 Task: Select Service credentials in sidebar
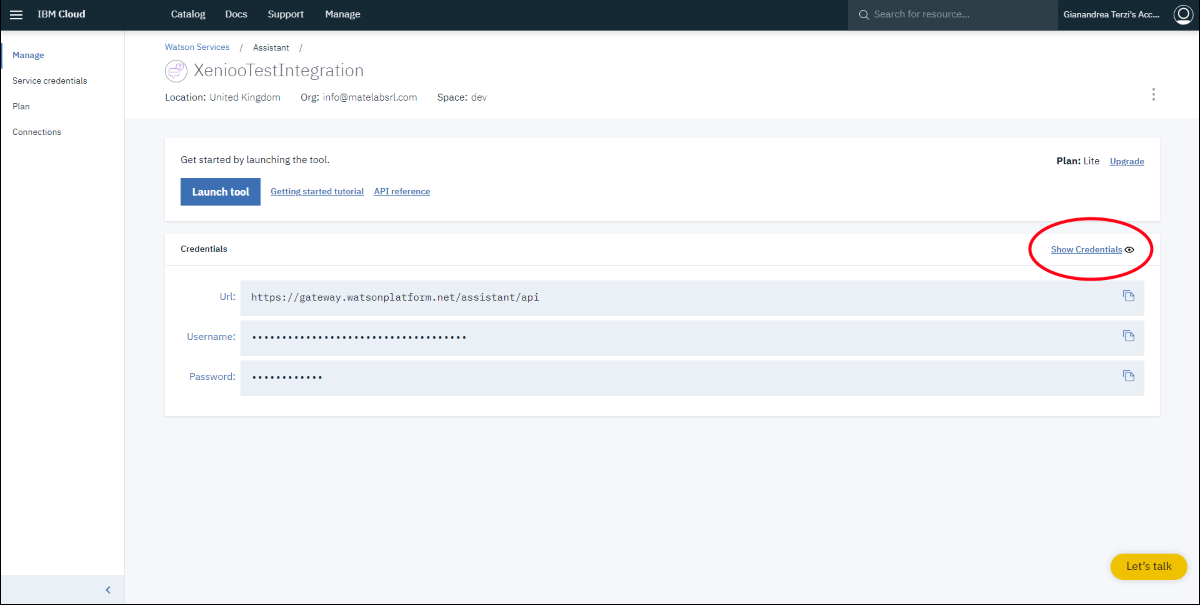coord(50,81)
